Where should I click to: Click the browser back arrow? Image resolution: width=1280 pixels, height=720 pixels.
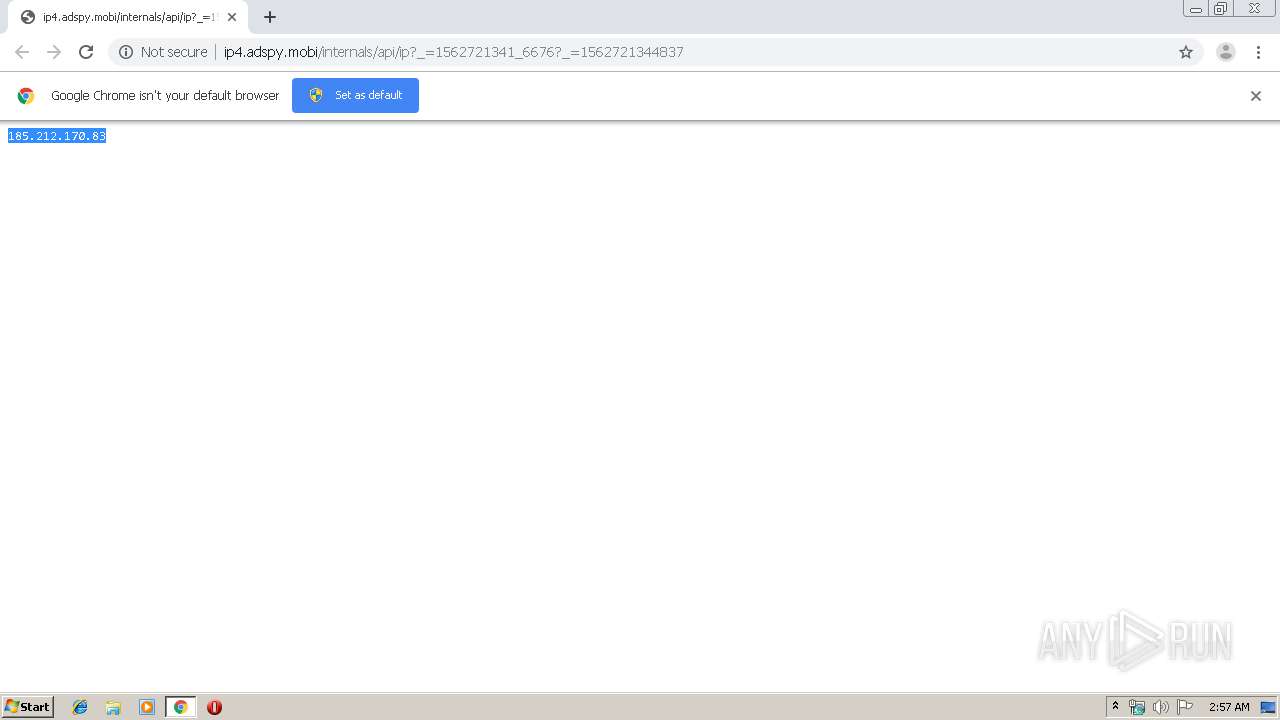click(22, 52)
